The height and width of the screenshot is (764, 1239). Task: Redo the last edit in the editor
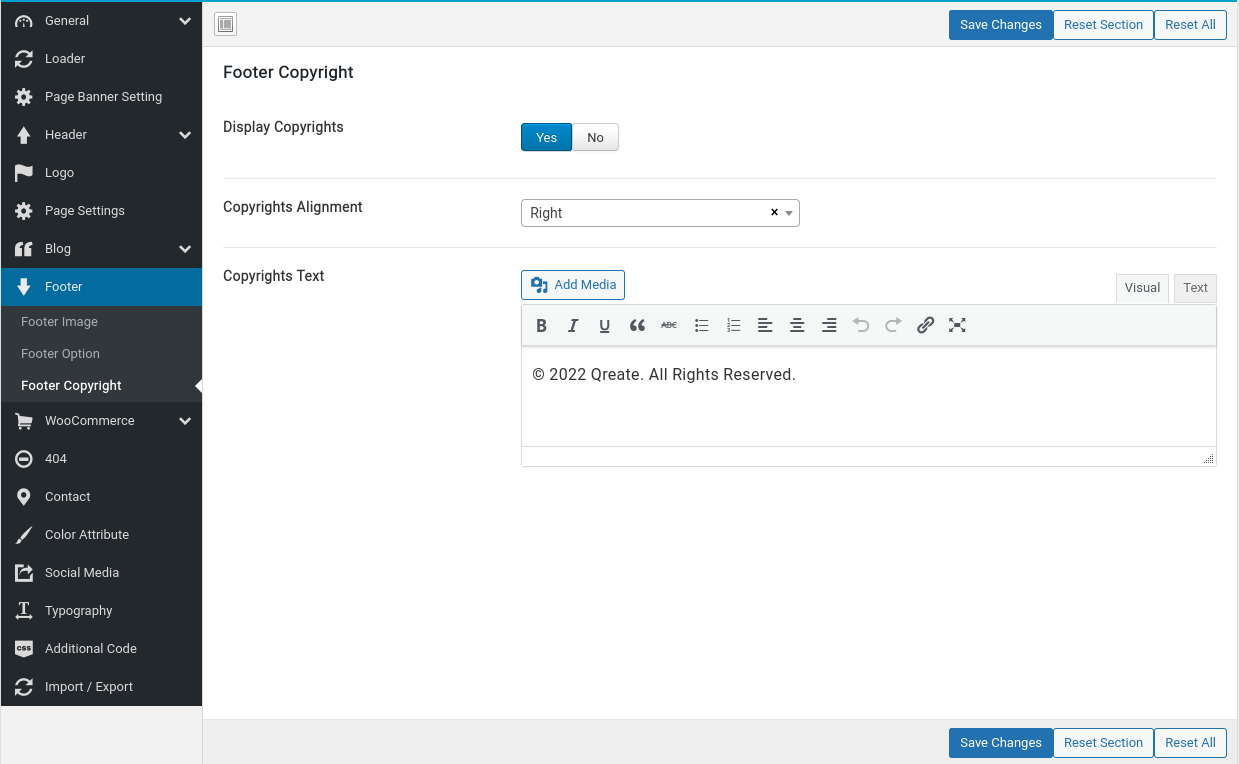893,325
